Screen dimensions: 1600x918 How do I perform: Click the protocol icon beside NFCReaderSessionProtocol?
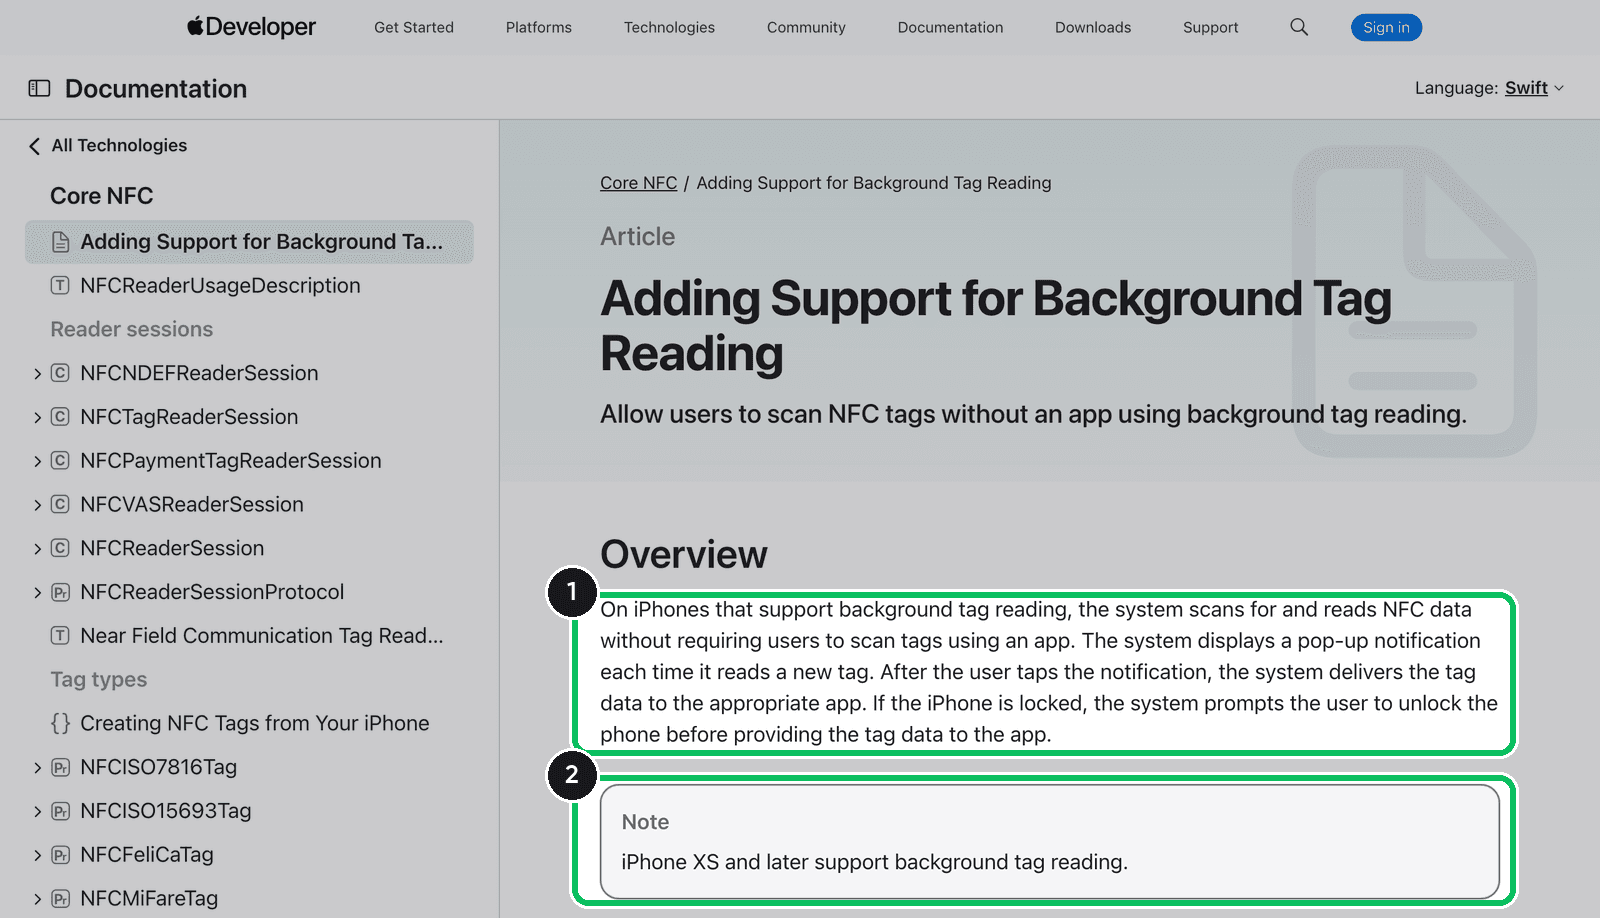[x=60, y=593]
